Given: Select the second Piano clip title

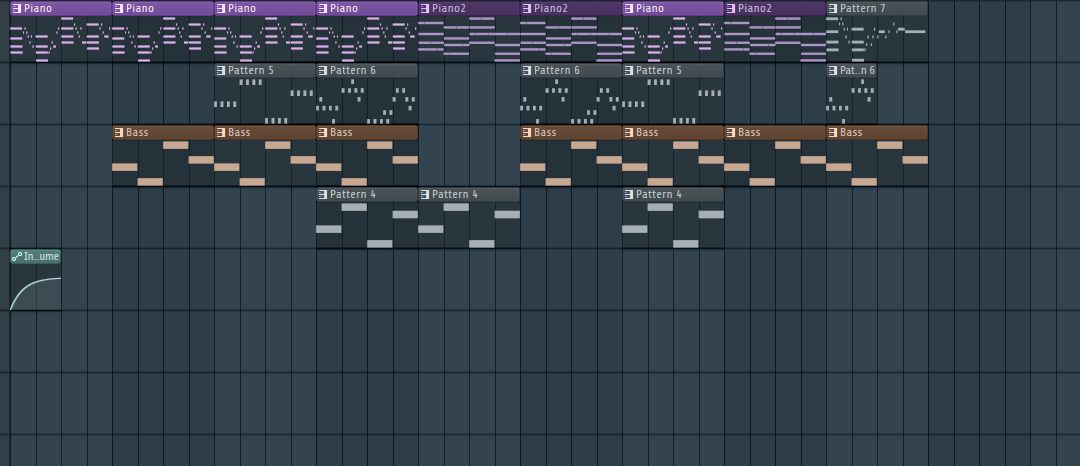Looking at the screenshot, I should point(140,9).
